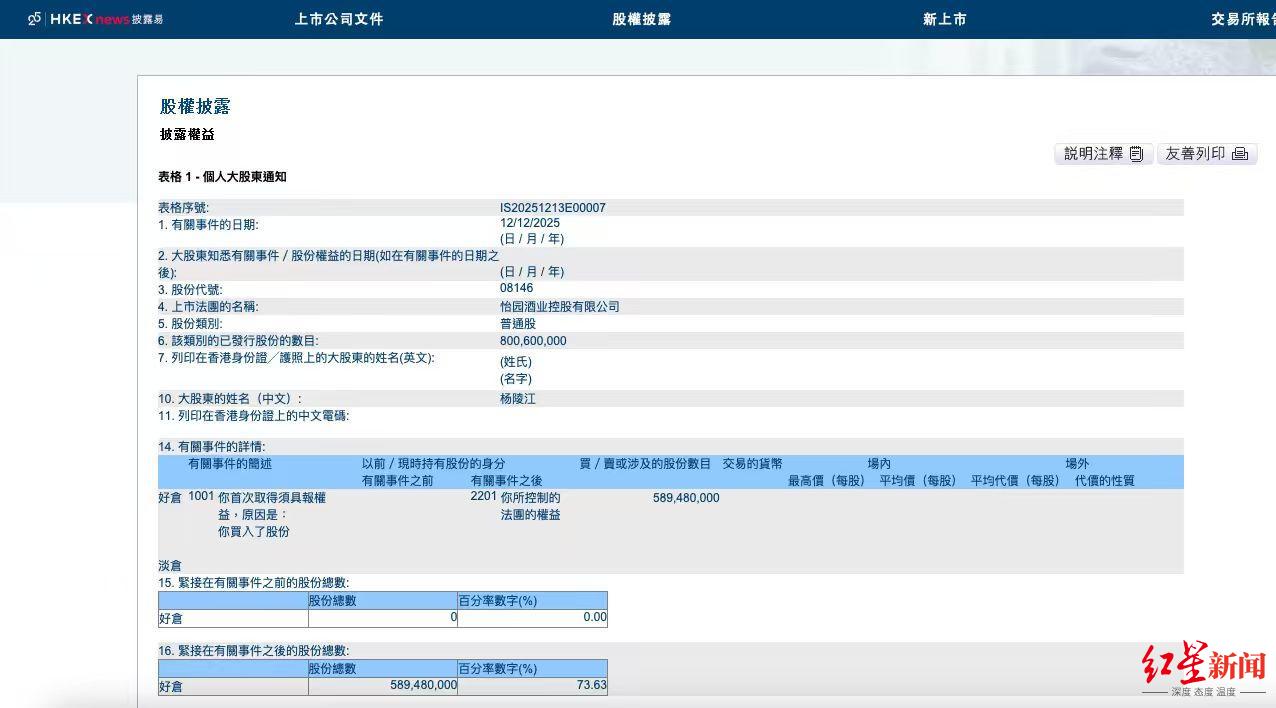This screenshot has height=708, width=1276.
Task: Click the 股份總數 column header in table 16
Action: click(333, 668)
